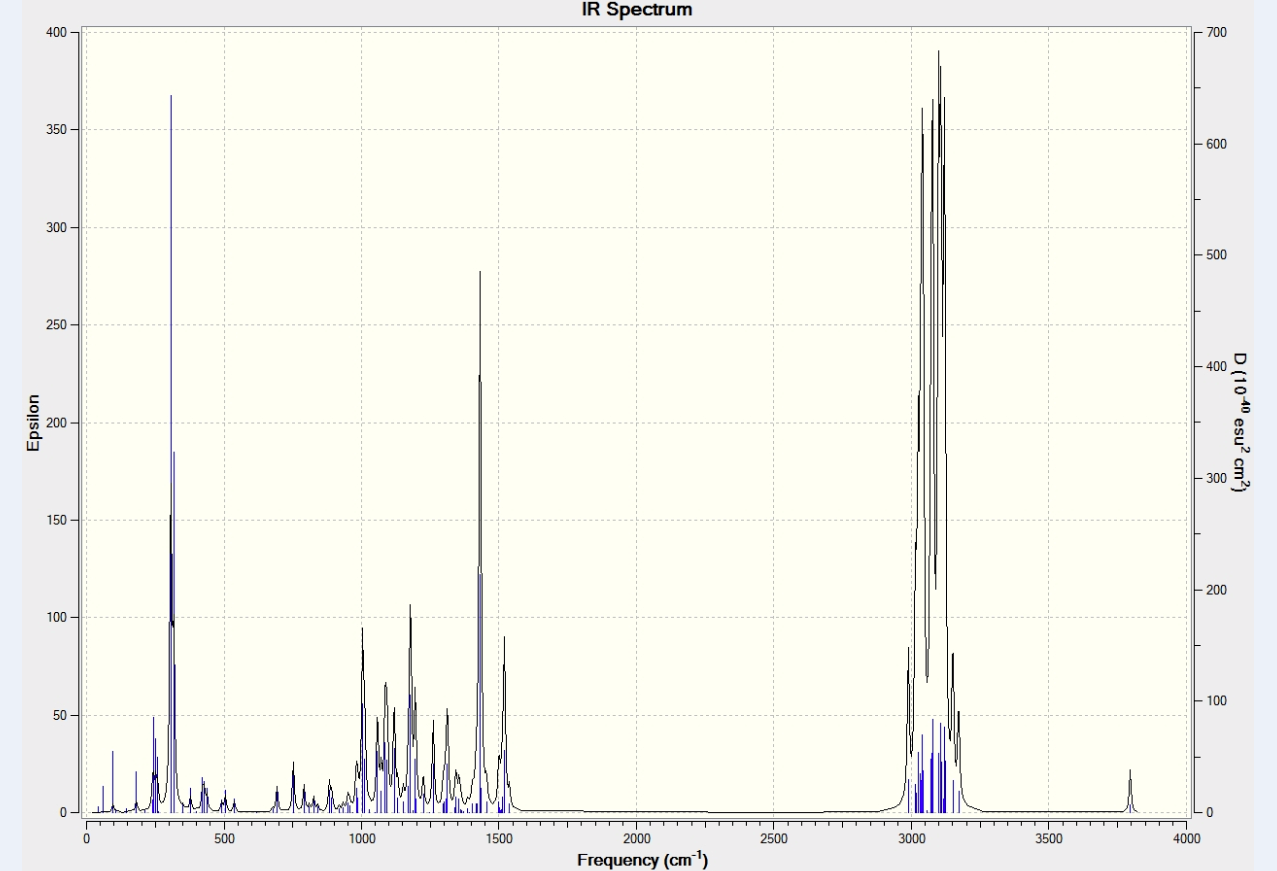Screen dimensions: 1277x871
Task: Click the "Epsilon" axis label
Action: 33,423
